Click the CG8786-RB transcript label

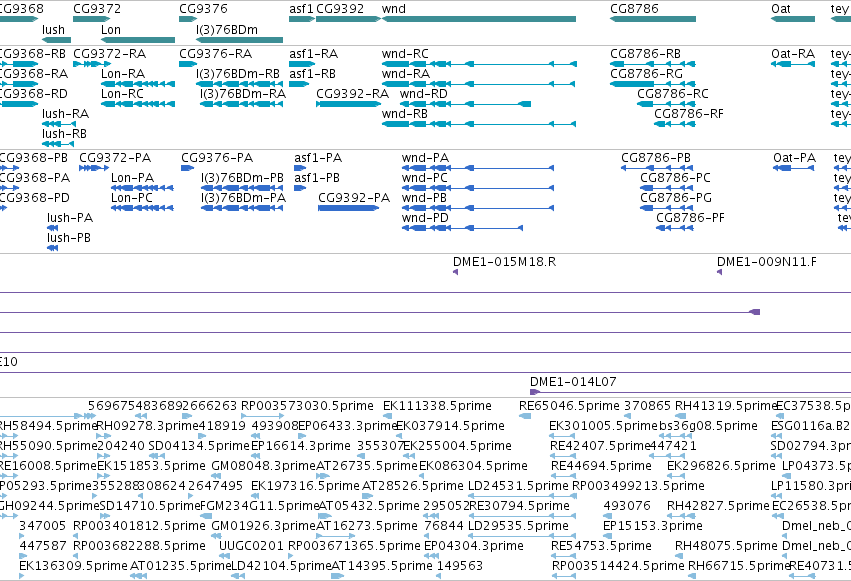645,54
